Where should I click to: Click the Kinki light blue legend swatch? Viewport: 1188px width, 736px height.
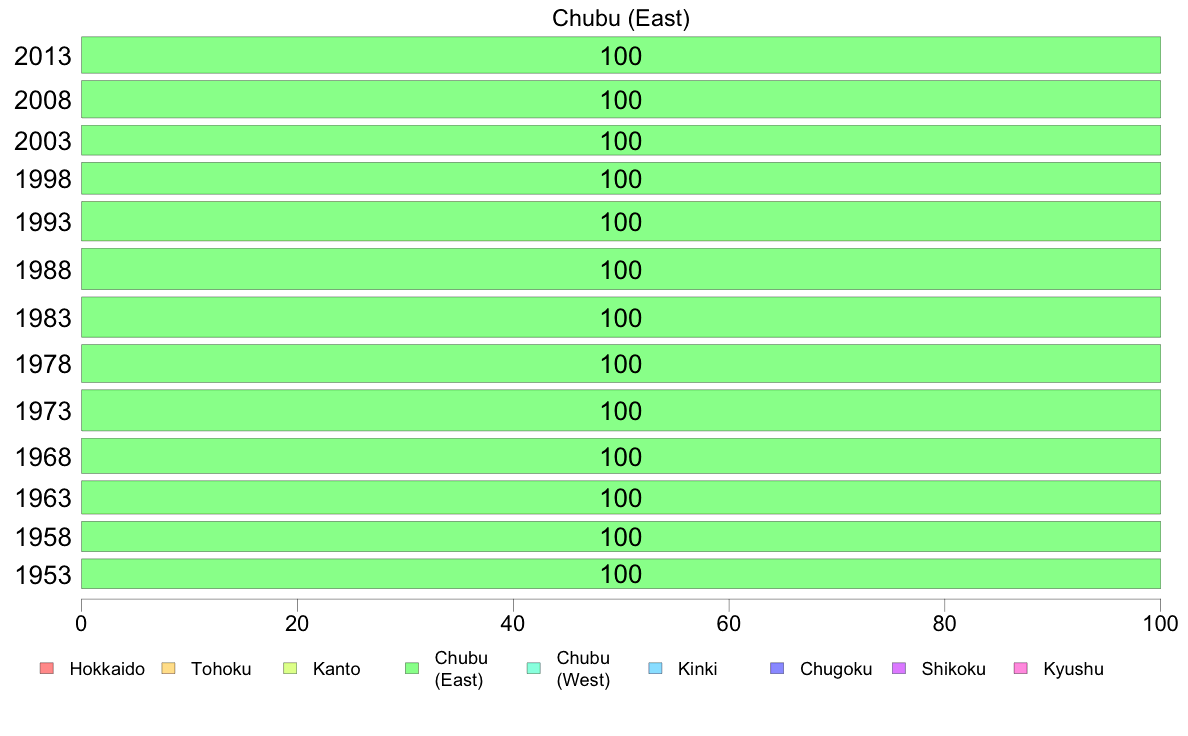[x=655, y=668]
